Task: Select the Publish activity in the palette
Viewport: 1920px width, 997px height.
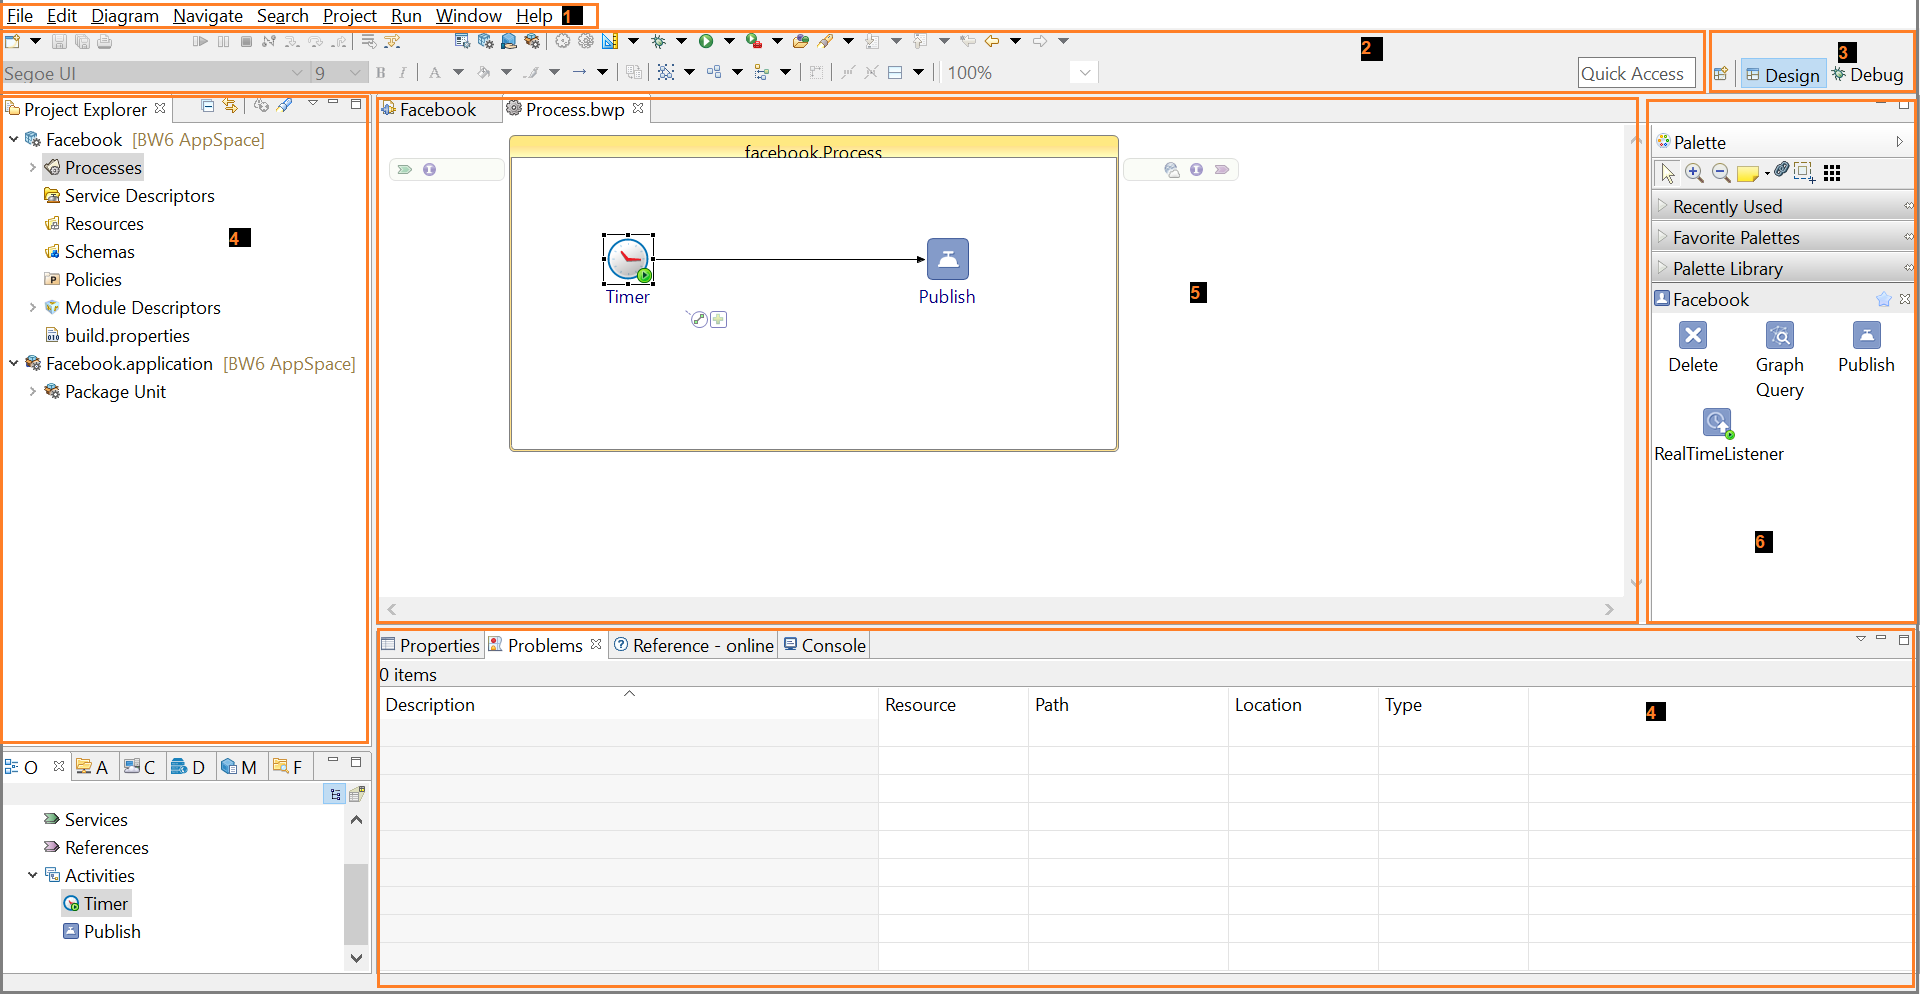Action: [1866, 348]
